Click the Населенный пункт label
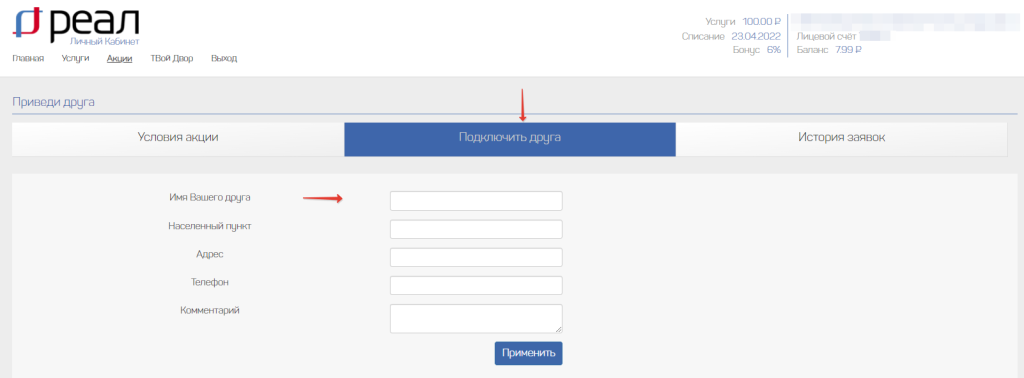This screenshot has width=1024, height=378. click(x=210, y=226)
